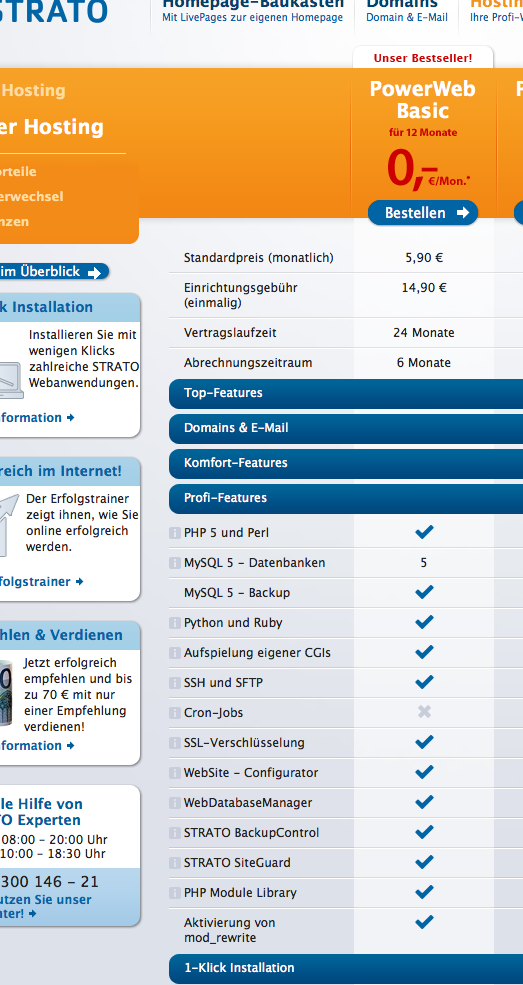Click the info icon next to Cron-Jobs

click(x=175, y=713)
